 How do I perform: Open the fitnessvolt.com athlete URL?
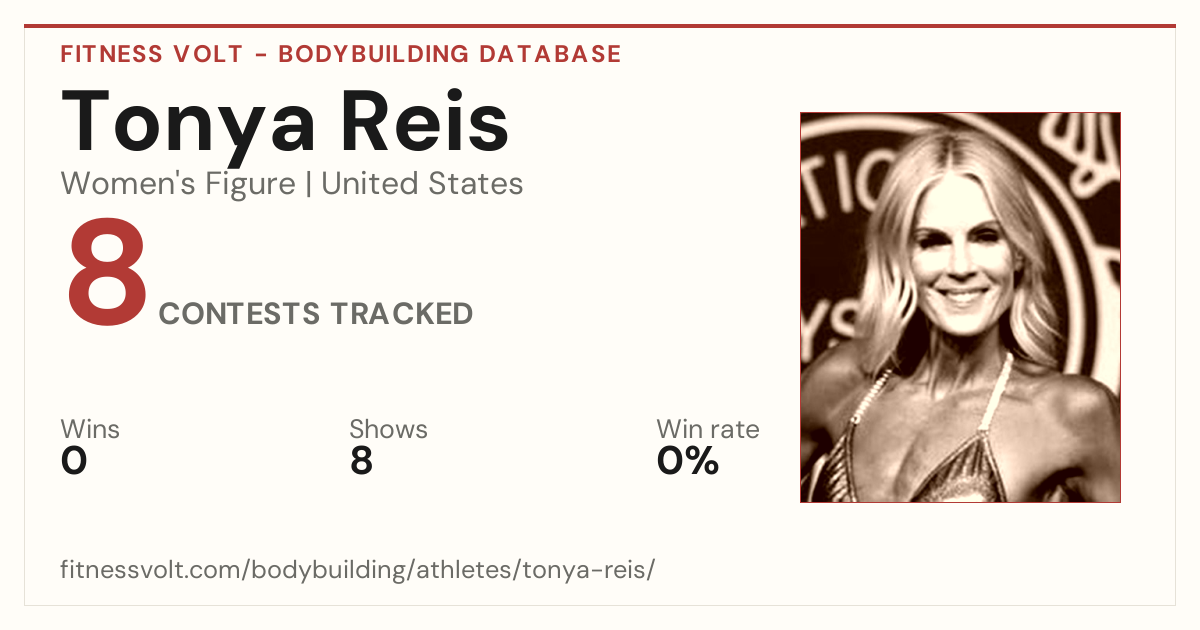(358, 571)
